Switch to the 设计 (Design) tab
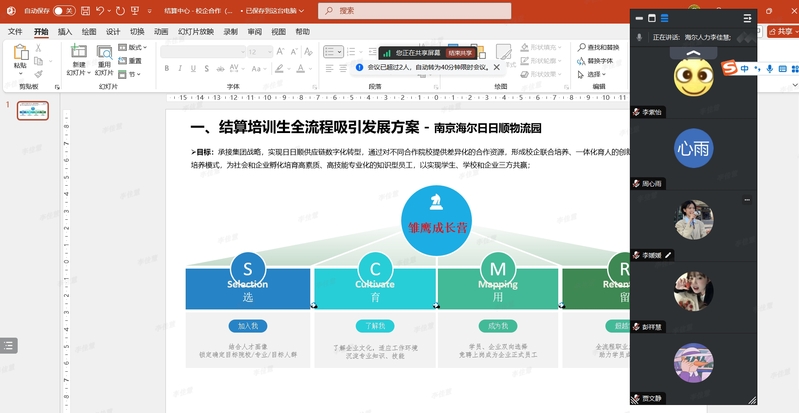This screenshot has width=799, height=413. [113, 32]
